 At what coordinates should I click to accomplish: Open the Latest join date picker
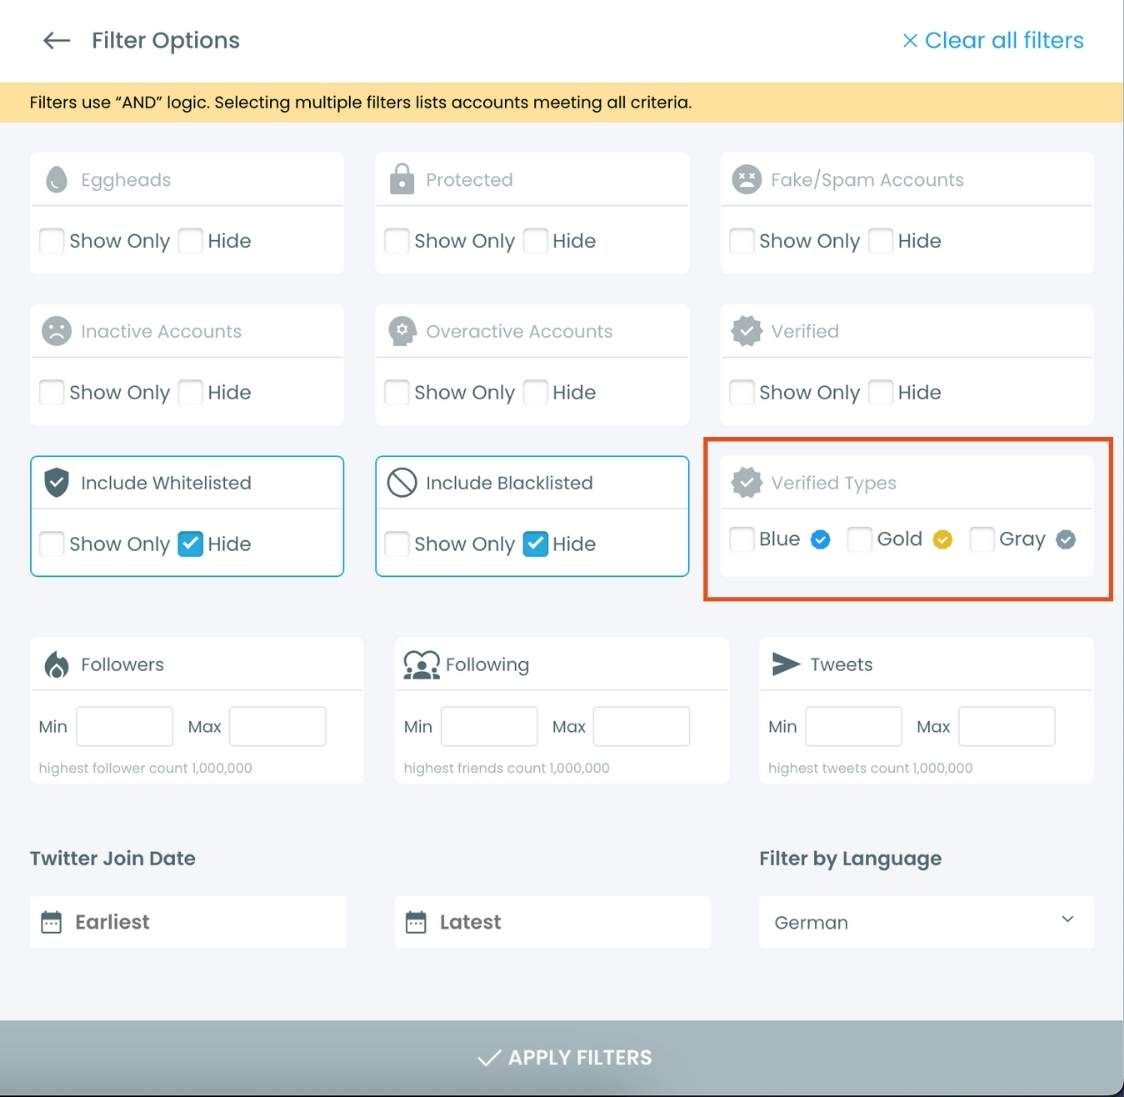pos(552,921)
